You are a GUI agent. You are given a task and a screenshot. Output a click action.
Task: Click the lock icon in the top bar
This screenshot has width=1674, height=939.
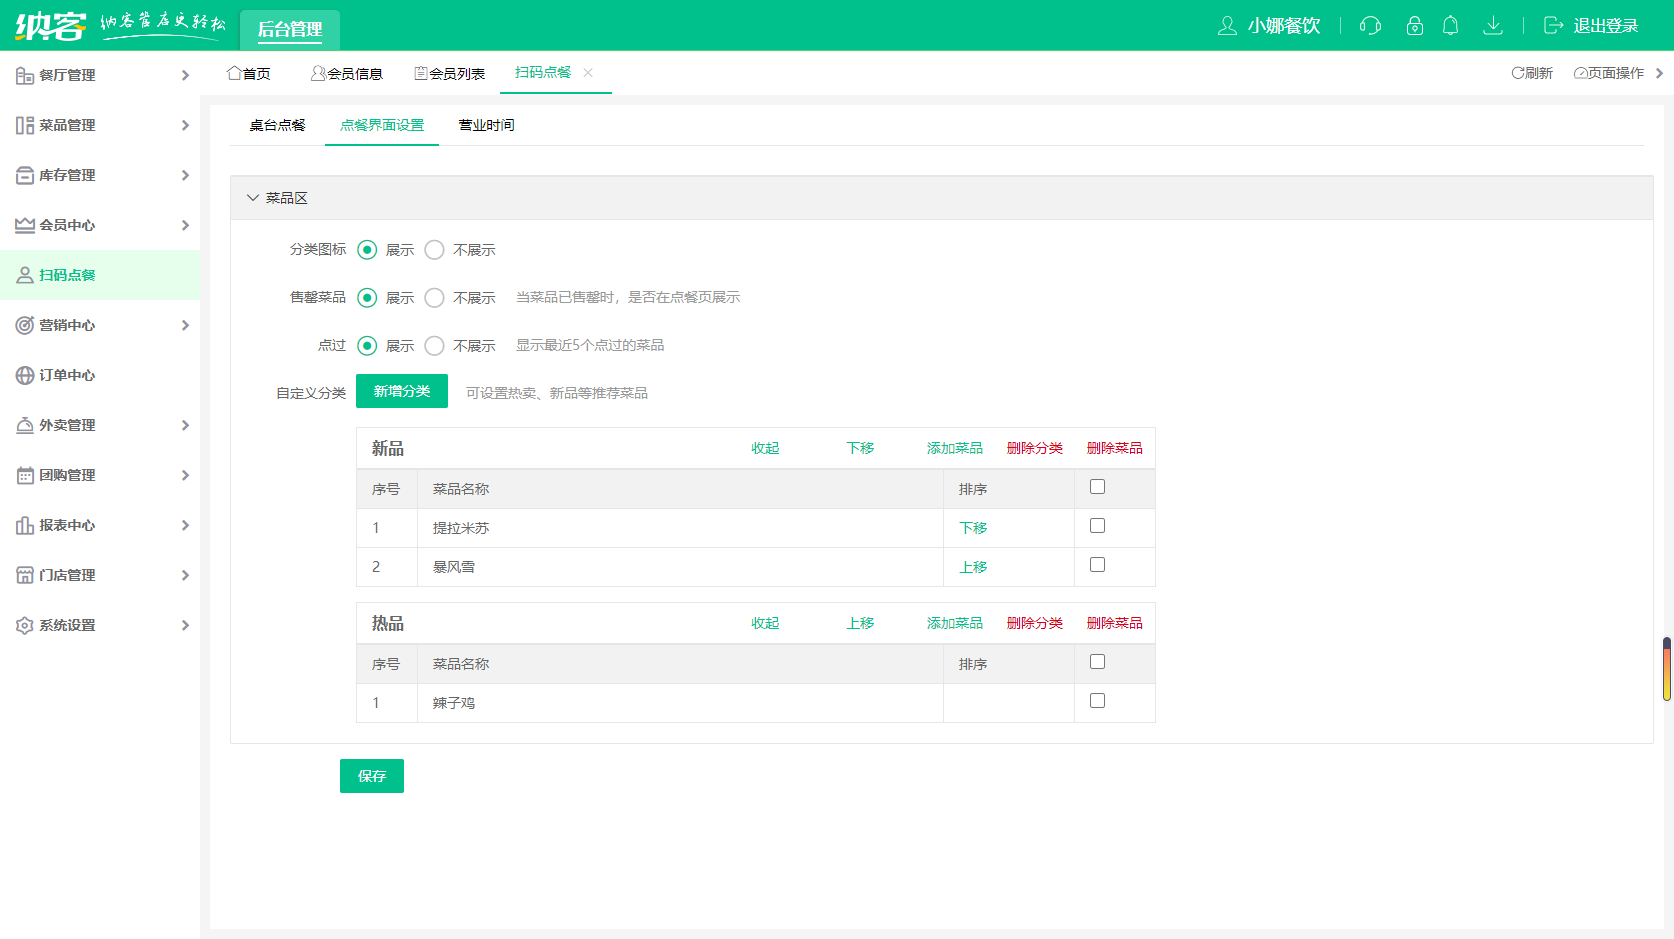point(1414,26)
